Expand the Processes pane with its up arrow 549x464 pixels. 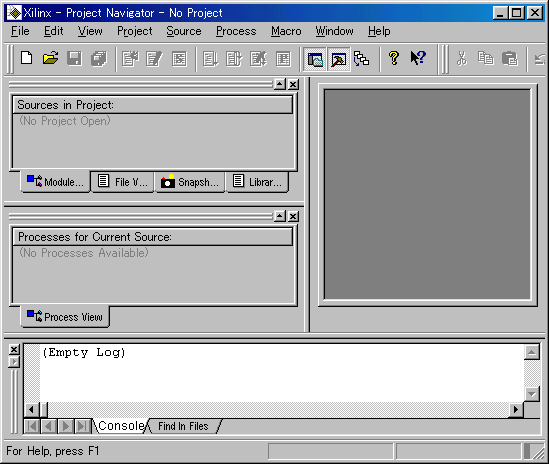click(280, 216)
